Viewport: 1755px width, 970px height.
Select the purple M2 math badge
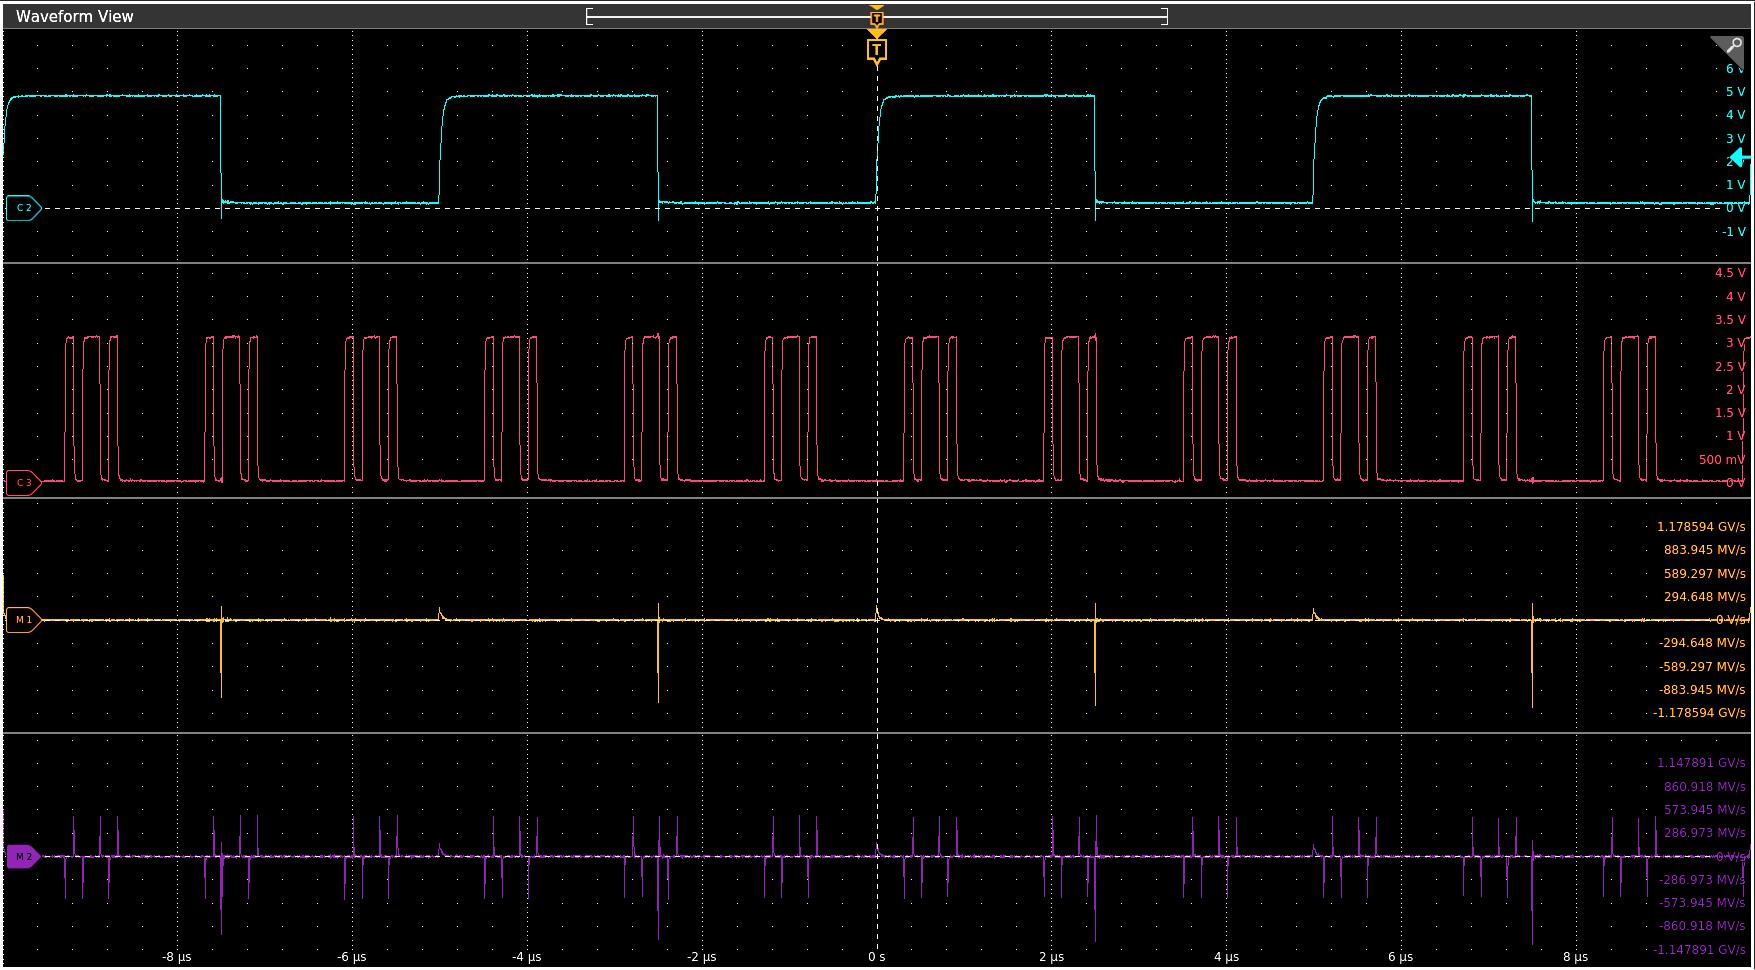pos(23,857)
